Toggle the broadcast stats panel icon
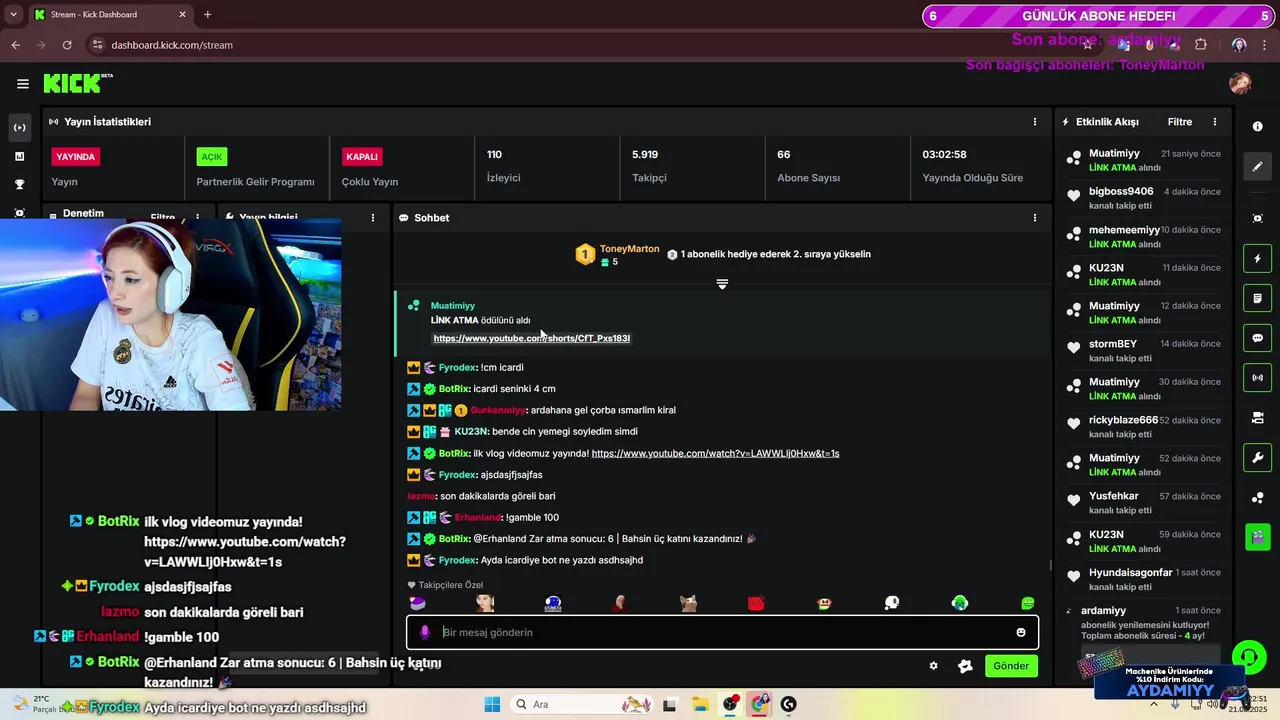This screenshot has width=1280, height=720. coord(1258,378)
